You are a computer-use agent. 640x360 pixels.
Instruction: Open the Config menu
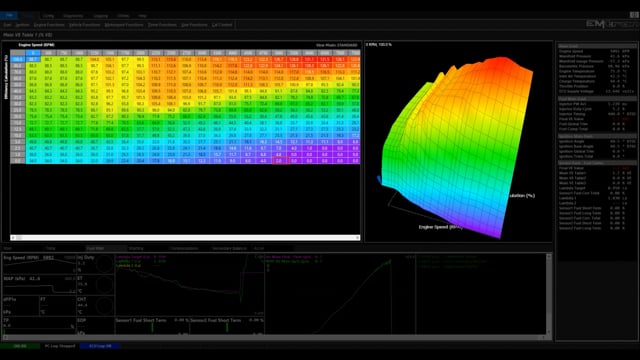click(x=48, y=16)
